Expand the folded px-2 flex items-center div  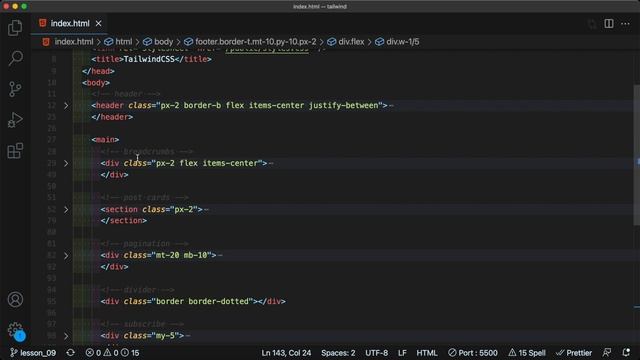coord(66,163)
